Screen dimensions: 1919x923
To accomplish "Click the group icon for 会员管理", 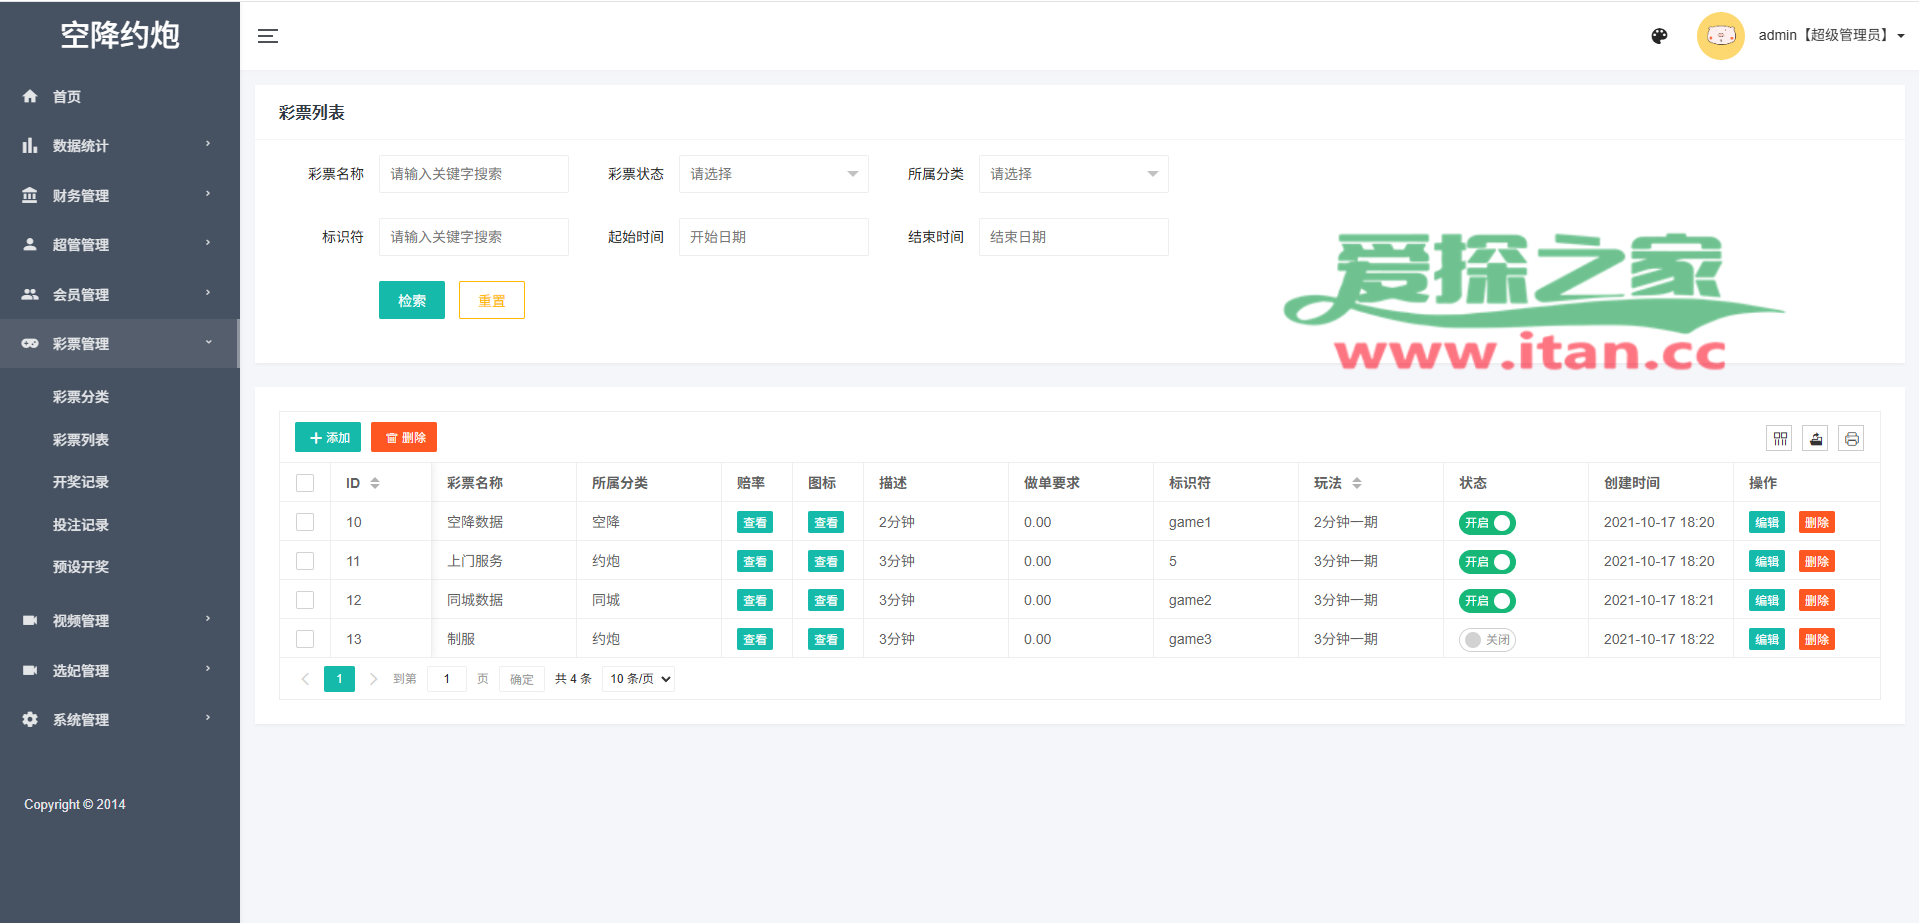I will [30, 294].
